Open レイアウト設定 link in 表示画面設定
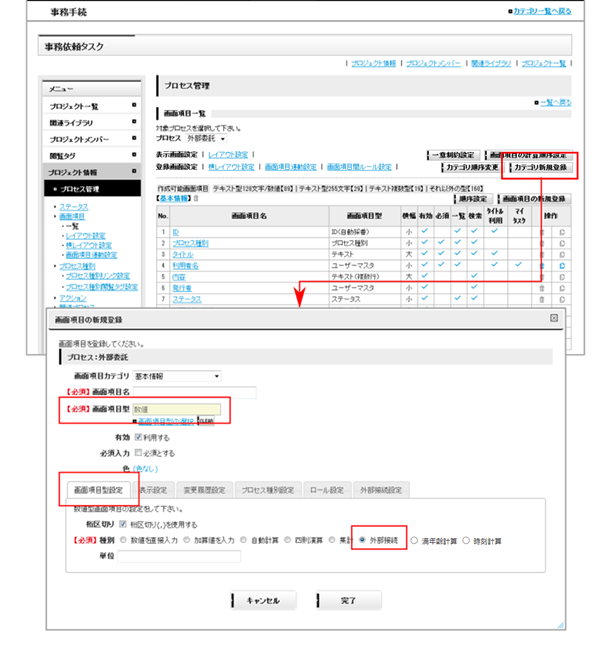Viewport: 616px width, 646px height. click(228, 154)
